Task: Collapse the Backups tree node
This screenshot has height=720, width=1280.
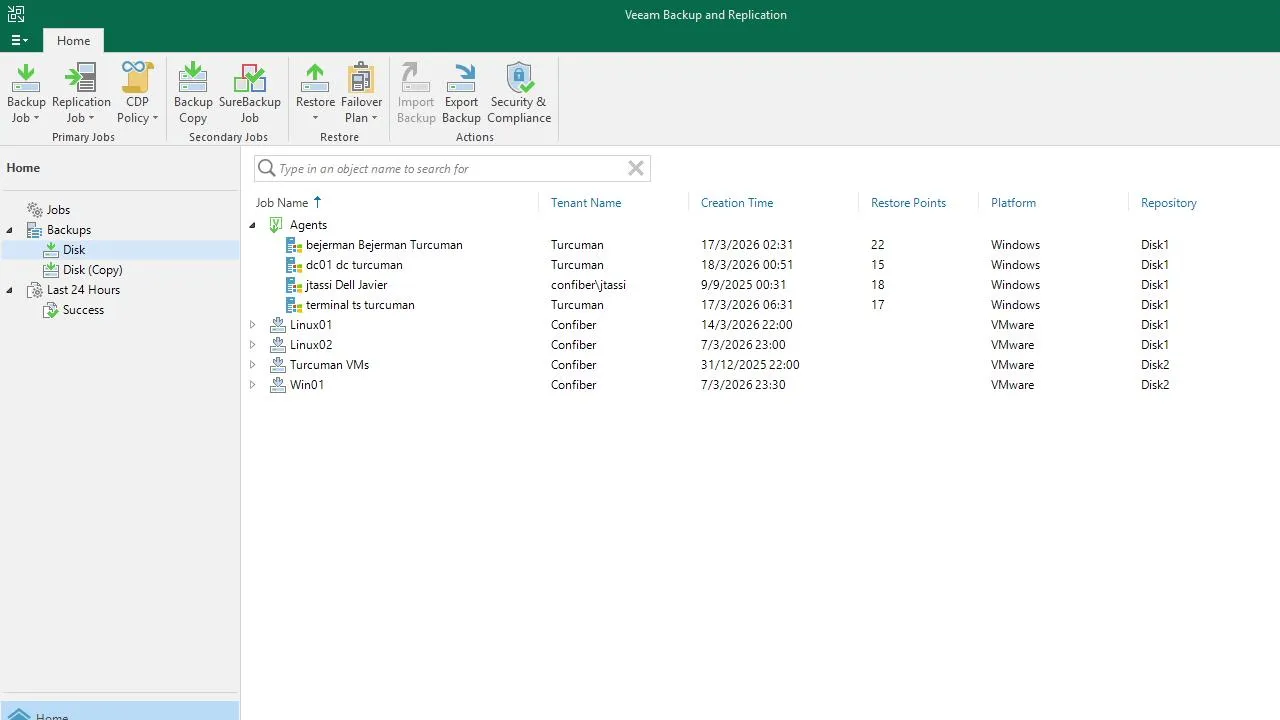Action: pyautogui.click(x=10, y=230)
